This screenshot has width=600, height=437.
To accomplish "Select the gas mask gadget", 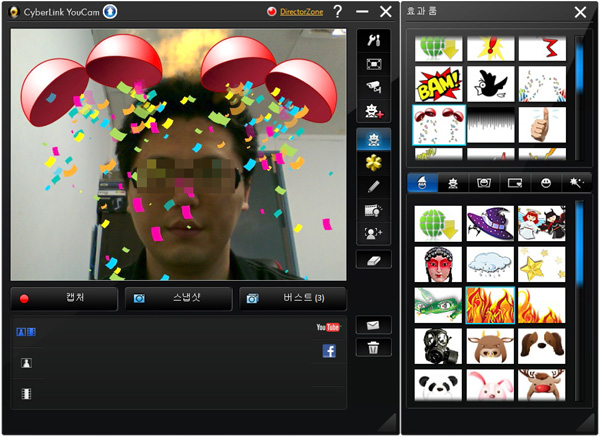I will 438,346.
